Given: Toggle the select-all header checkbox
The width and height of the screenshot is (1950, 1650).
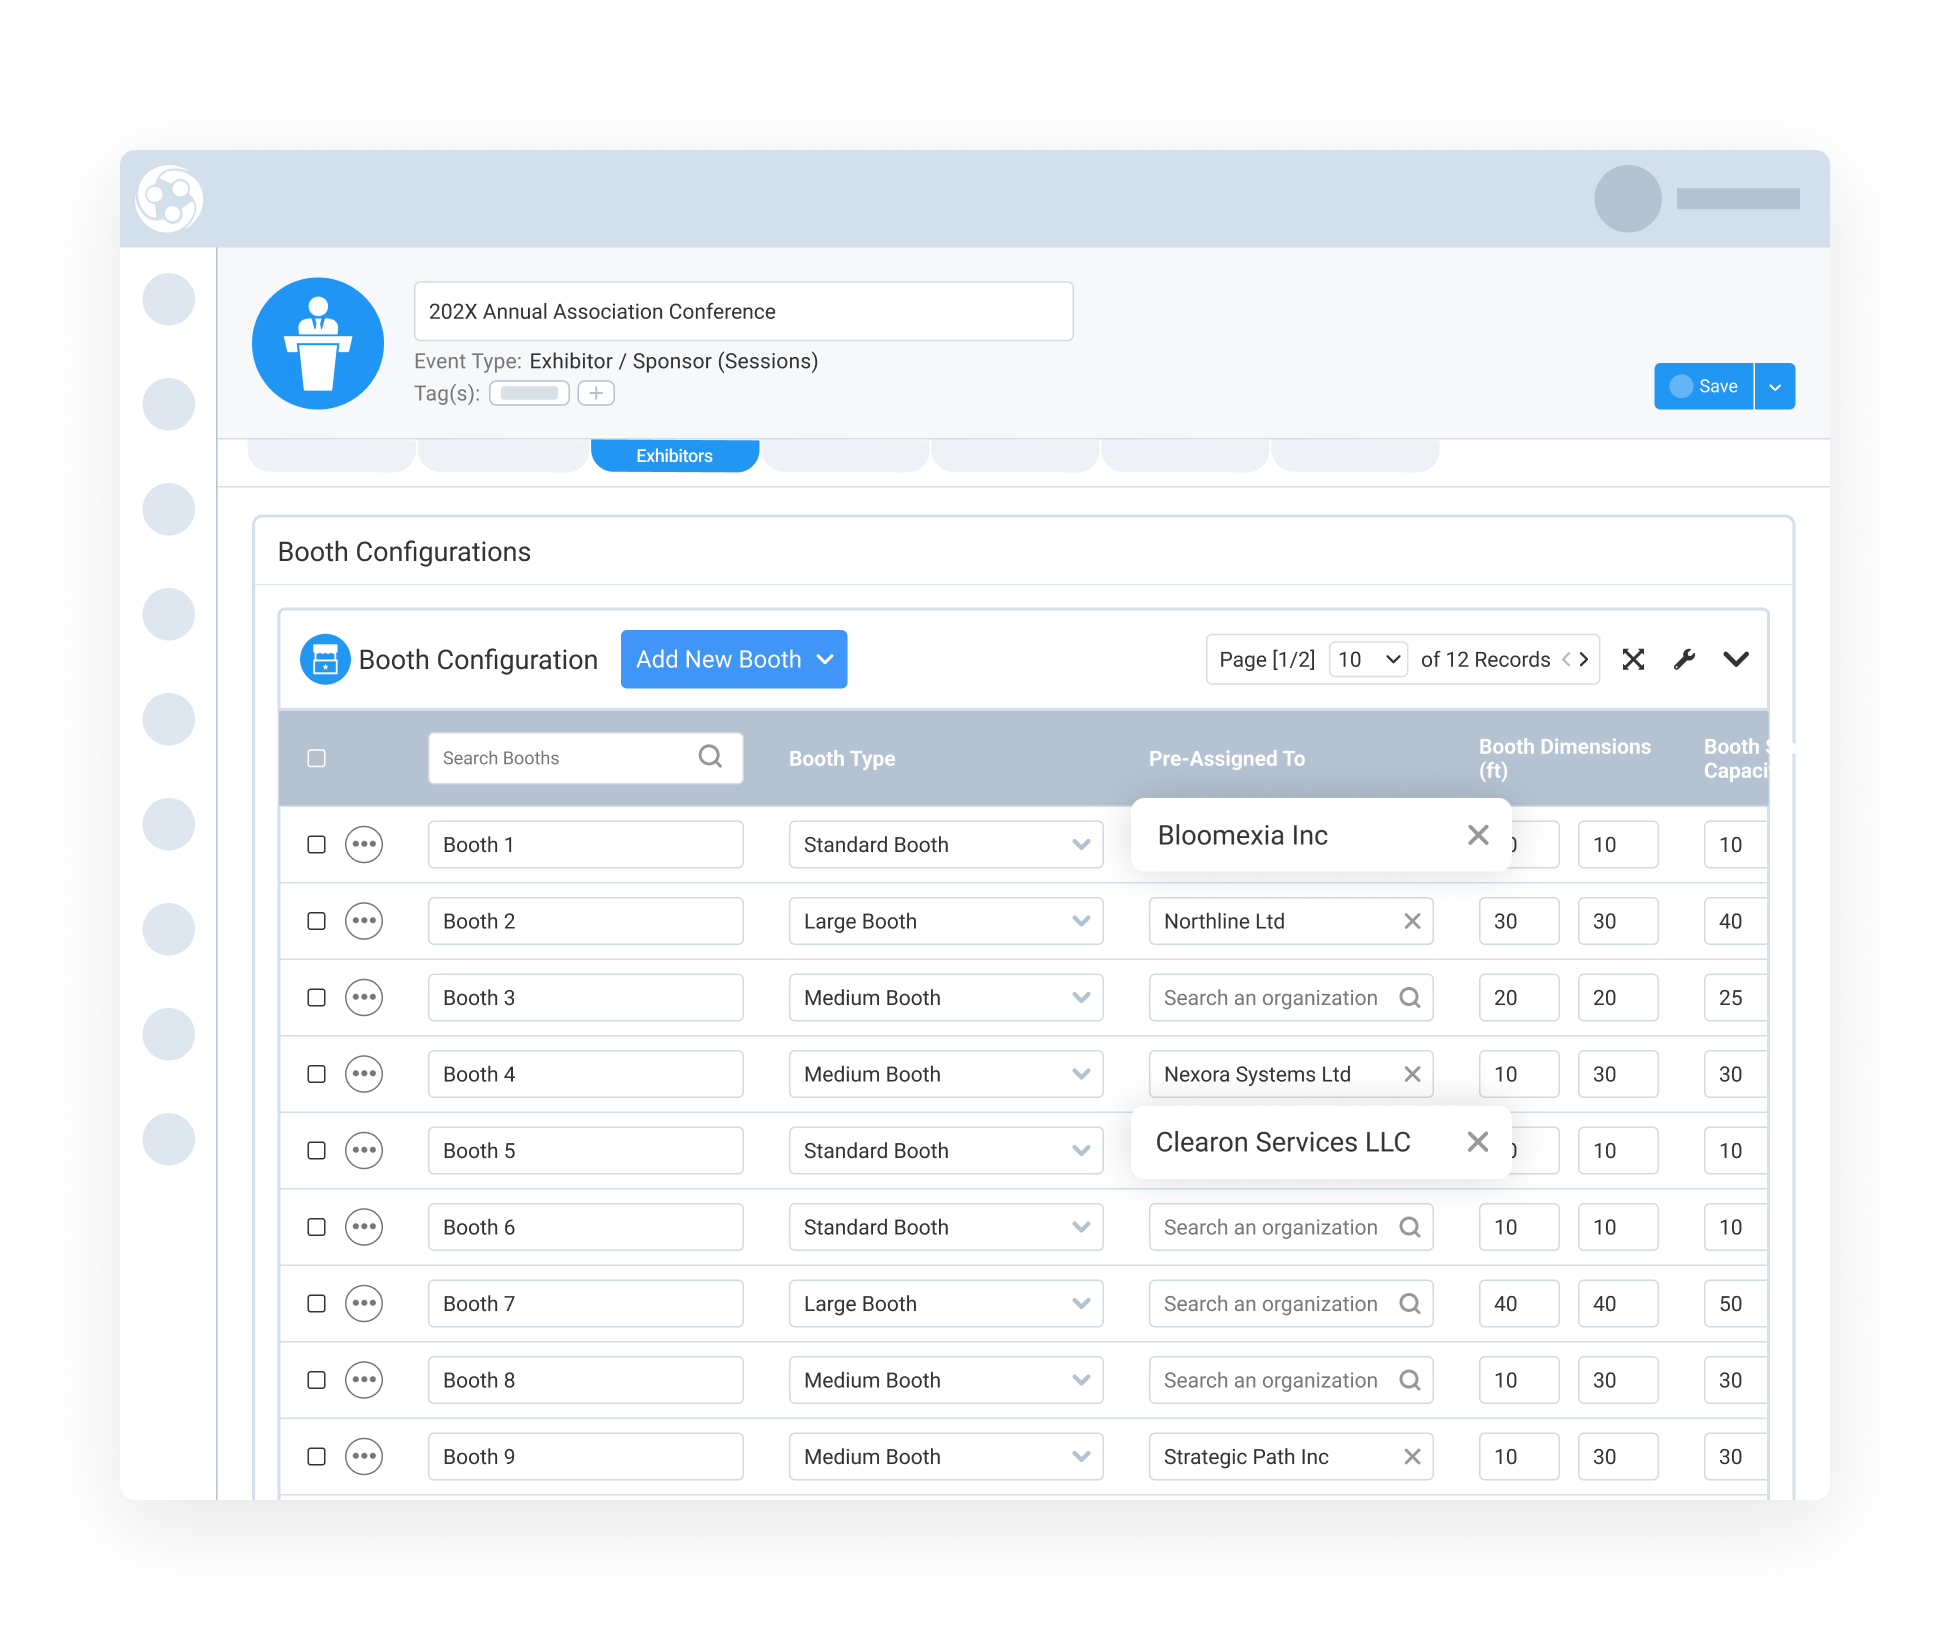Looking at the screenshot, I should [316, 758].
